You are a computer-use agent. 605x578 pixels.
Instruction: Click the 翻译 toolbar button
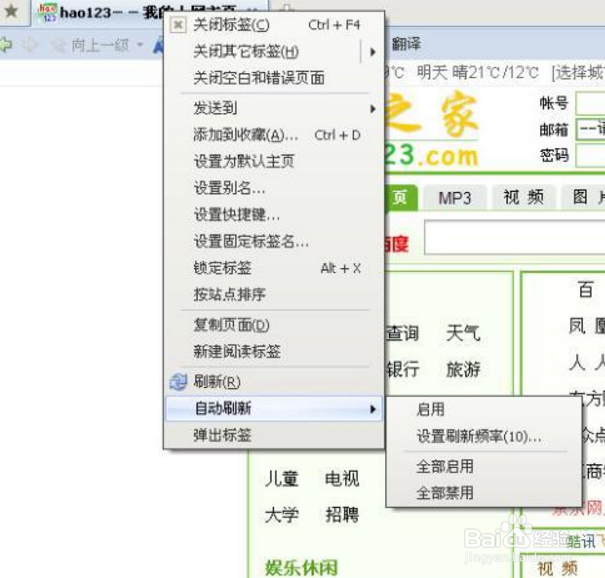(406, 44)
